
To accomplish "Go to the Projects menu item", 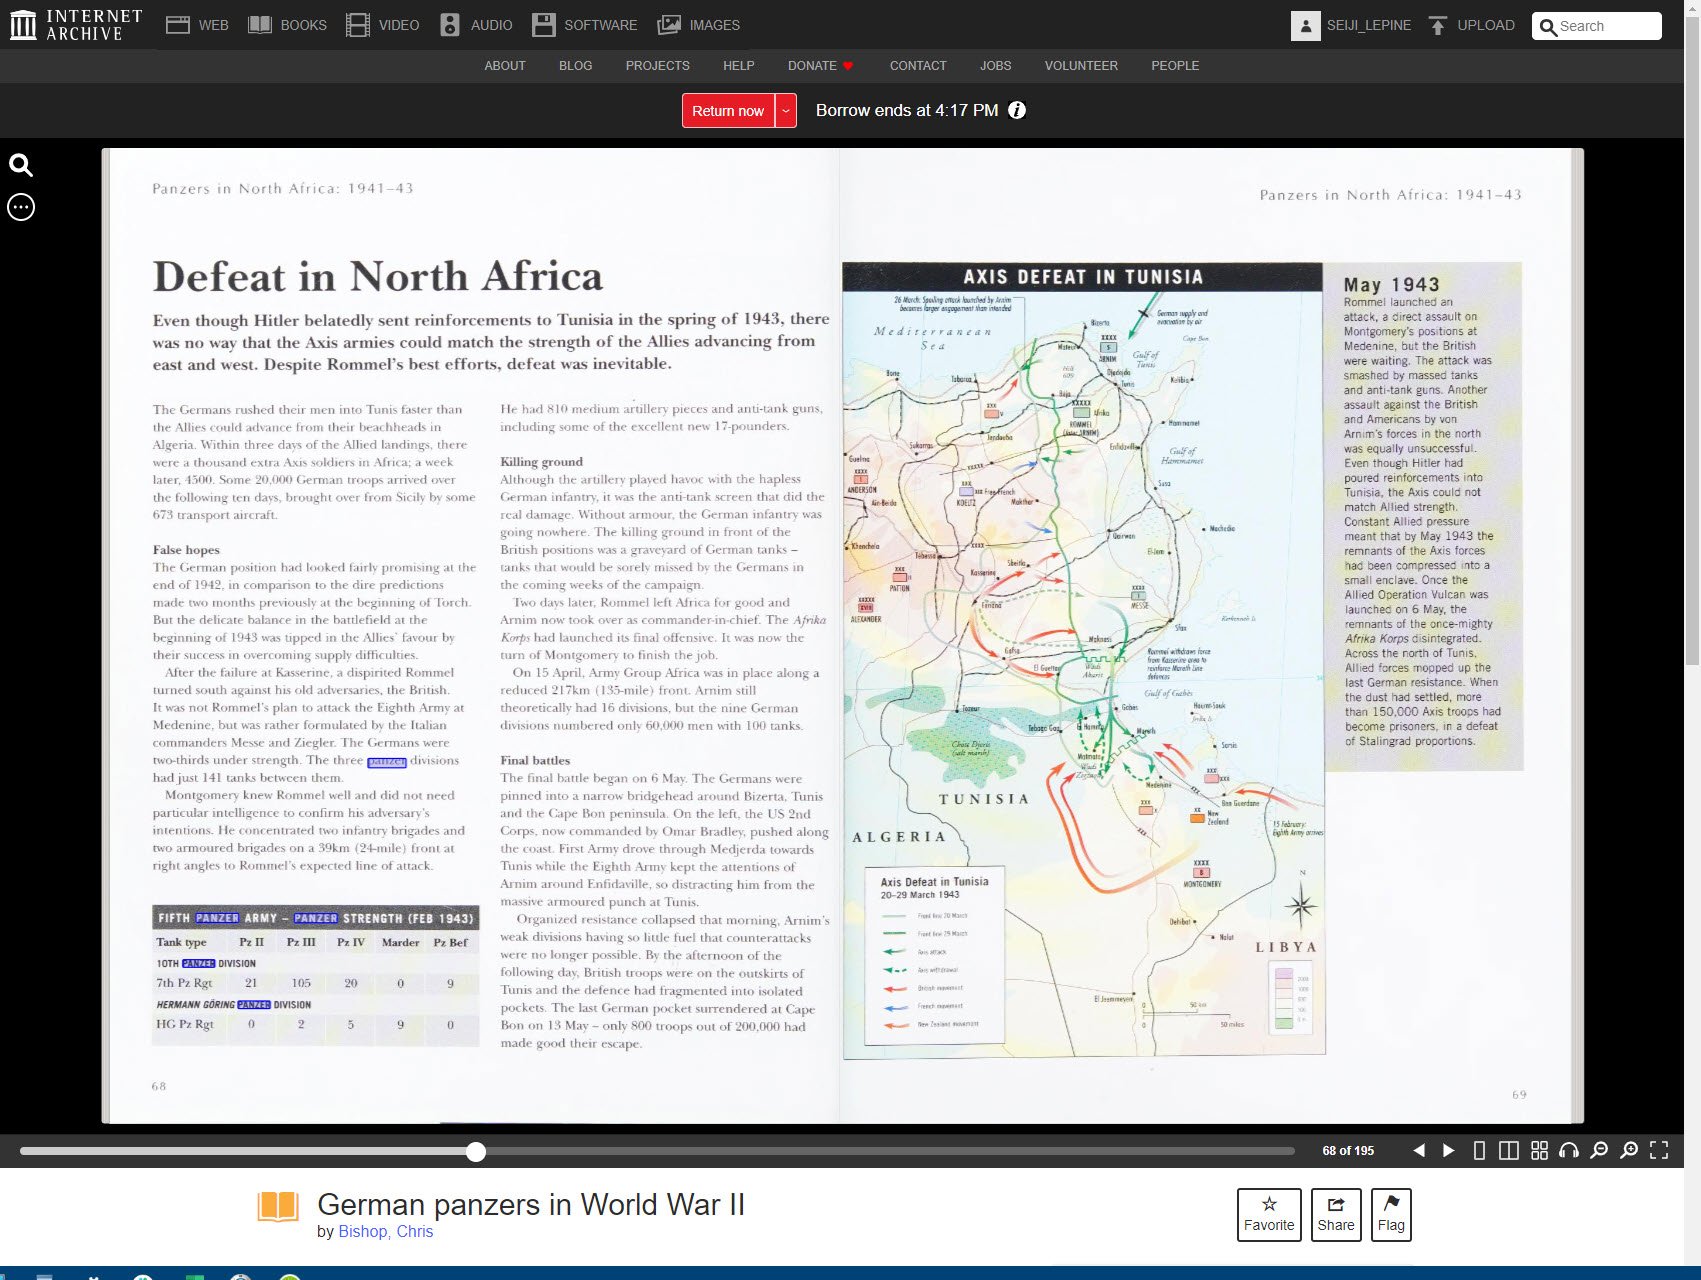I will (657, 66).
